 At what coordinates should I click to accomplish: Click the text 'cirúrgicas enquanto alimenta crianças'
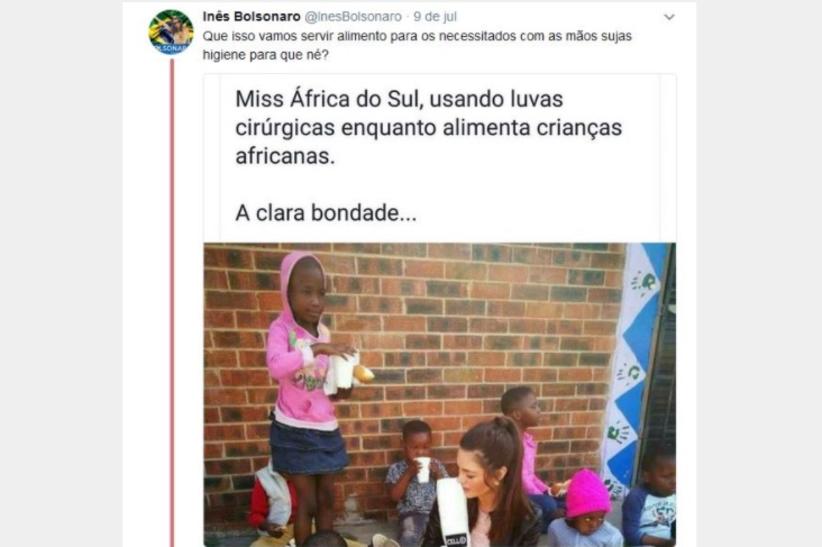(x=428, y=127)
